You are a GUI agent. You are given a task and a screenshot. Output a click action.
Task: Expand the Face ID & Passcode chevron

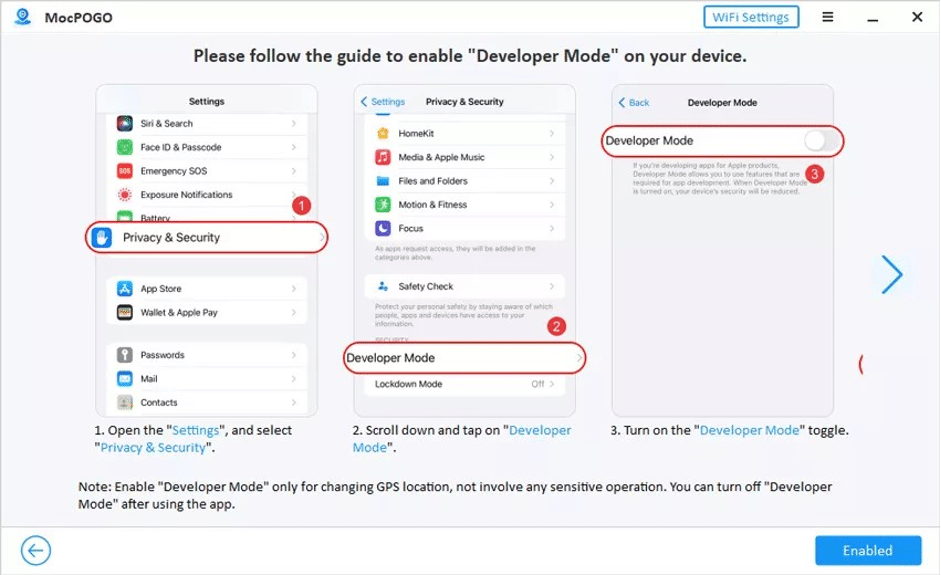coord(294,147)
